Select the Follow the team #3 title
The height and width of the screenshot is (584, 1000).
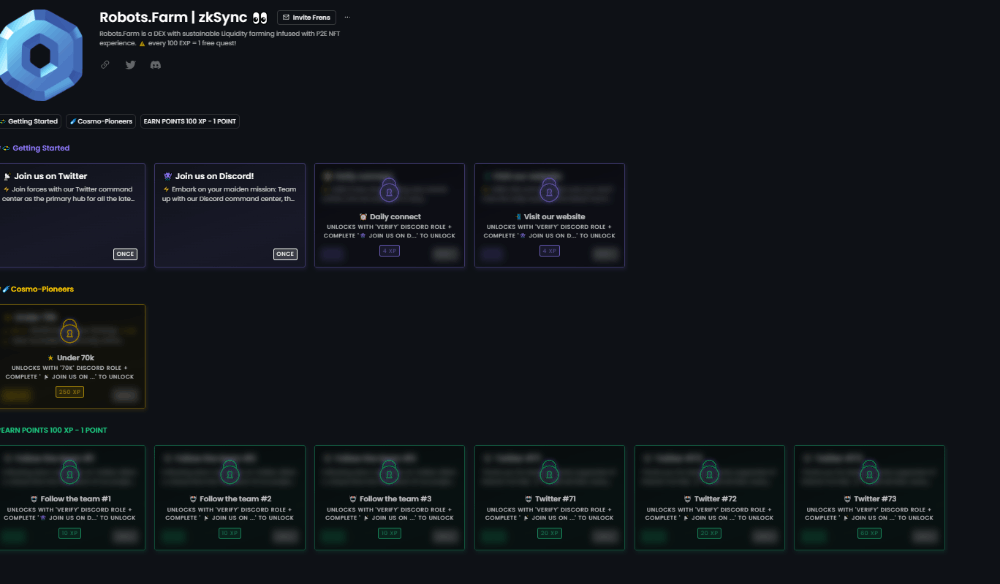[x=395, y=499]
